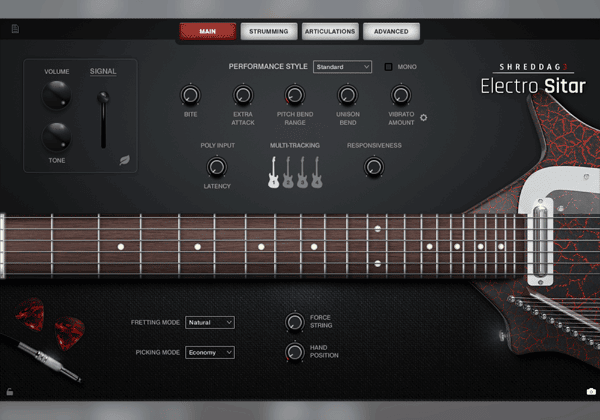Toggle the leaf eco icon
The image size is (600, 420).
(124, 160)
